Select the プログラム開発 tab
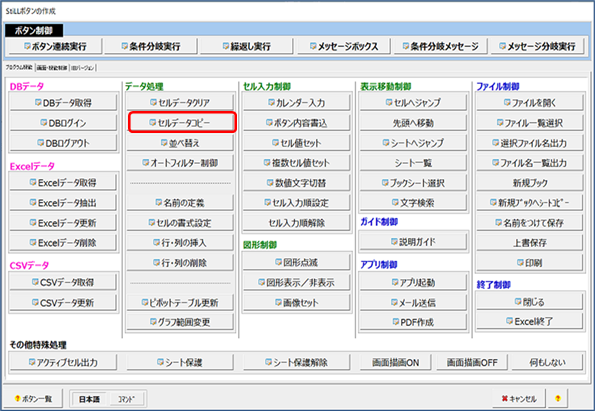Viewport: 595px width, 411px height. pos(19,67)
